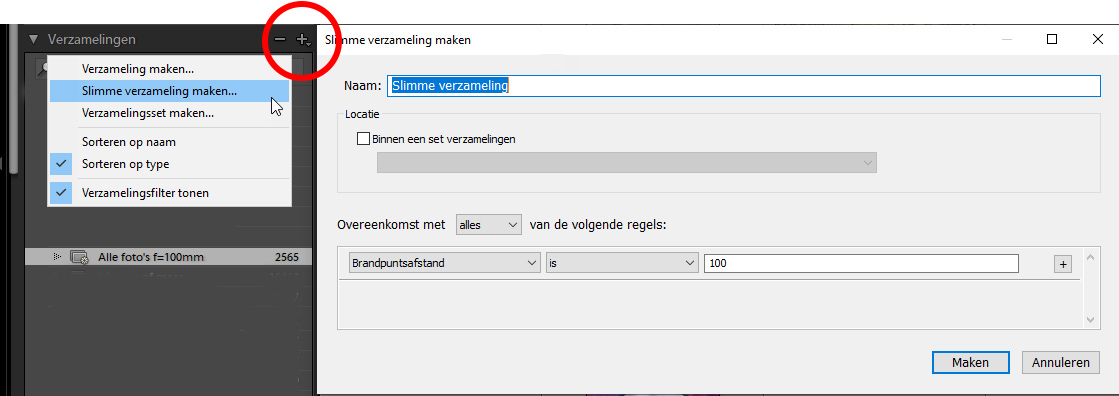Click the Maken button
Image resolution: width=1119 pixels, height=396 pixels.
click(x=971, y=362)
